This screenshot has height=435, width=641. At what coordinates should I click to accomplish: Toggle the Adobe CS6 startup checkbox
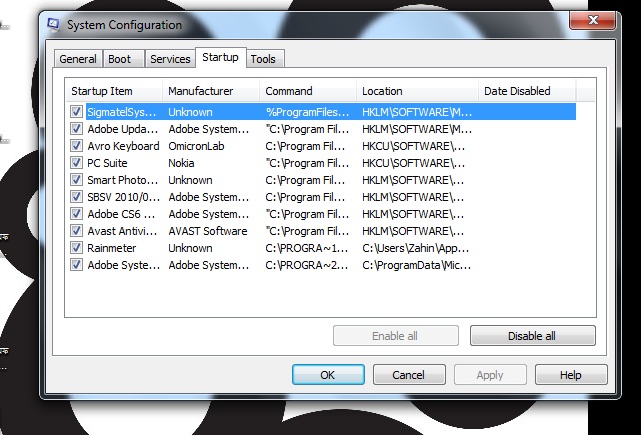pos(76,214)
